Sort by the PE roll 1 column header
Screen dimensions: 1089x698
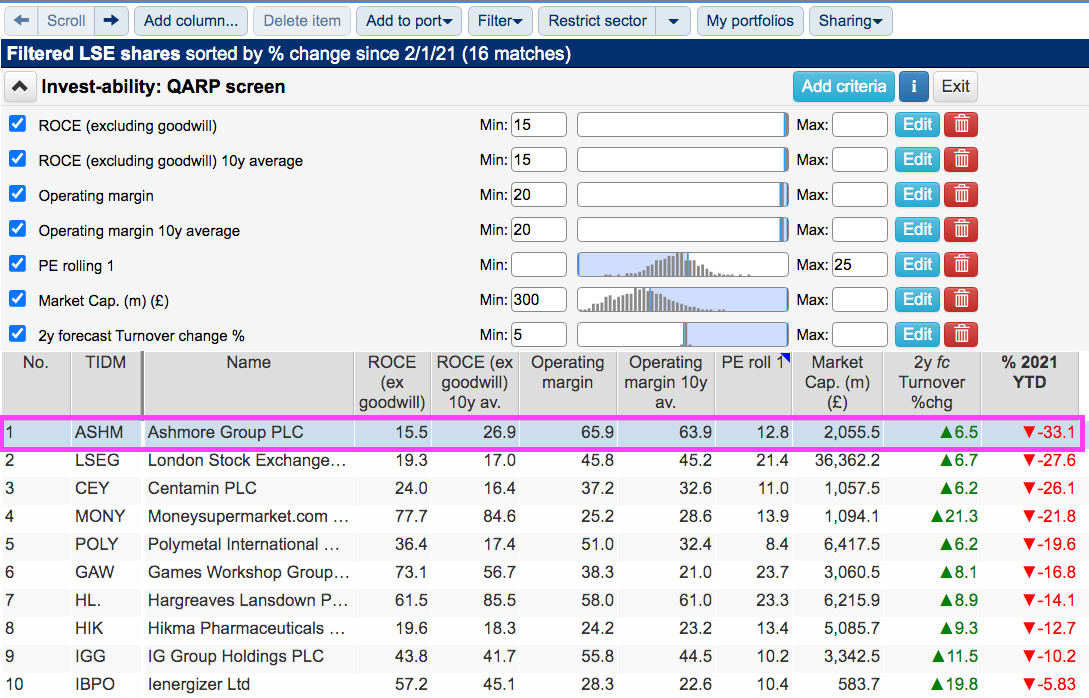754,383
